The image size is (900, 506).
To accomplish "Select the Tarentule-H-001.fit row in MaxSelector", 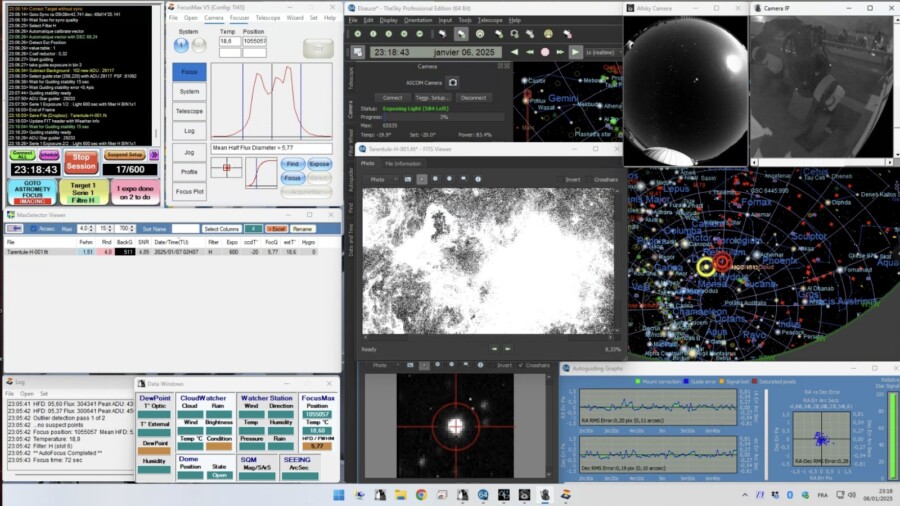I will 161,252.
